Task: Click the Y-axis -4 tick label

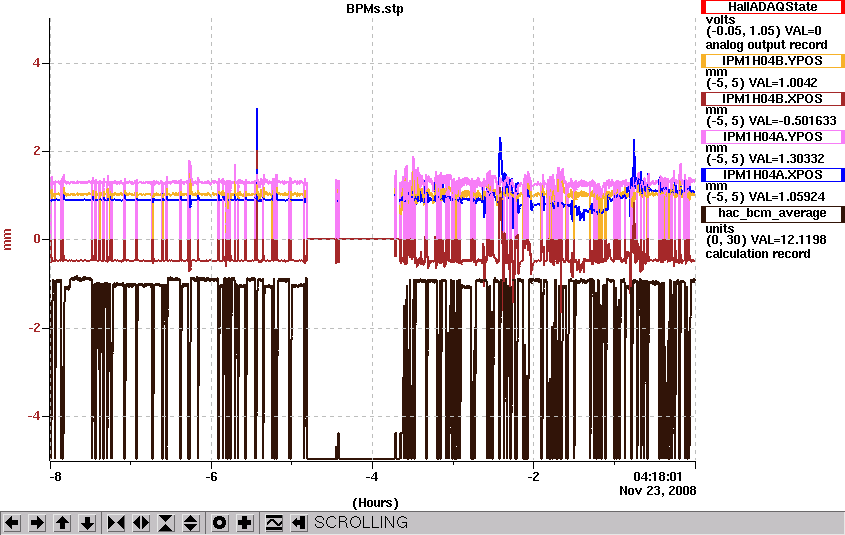Action: [34, 416]
